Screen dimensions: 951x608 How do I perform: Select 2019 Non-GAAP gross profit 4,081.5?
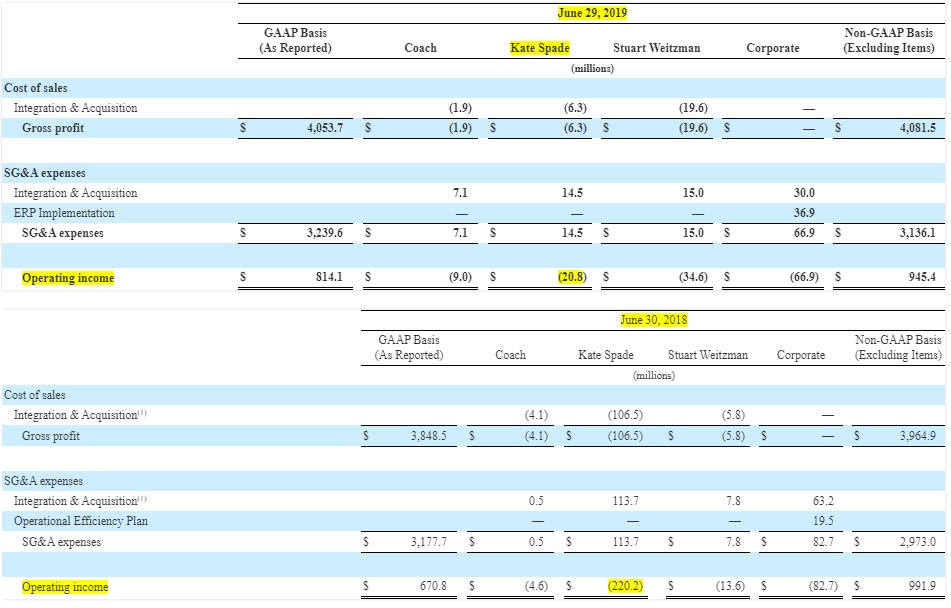(x=918, y=128)
